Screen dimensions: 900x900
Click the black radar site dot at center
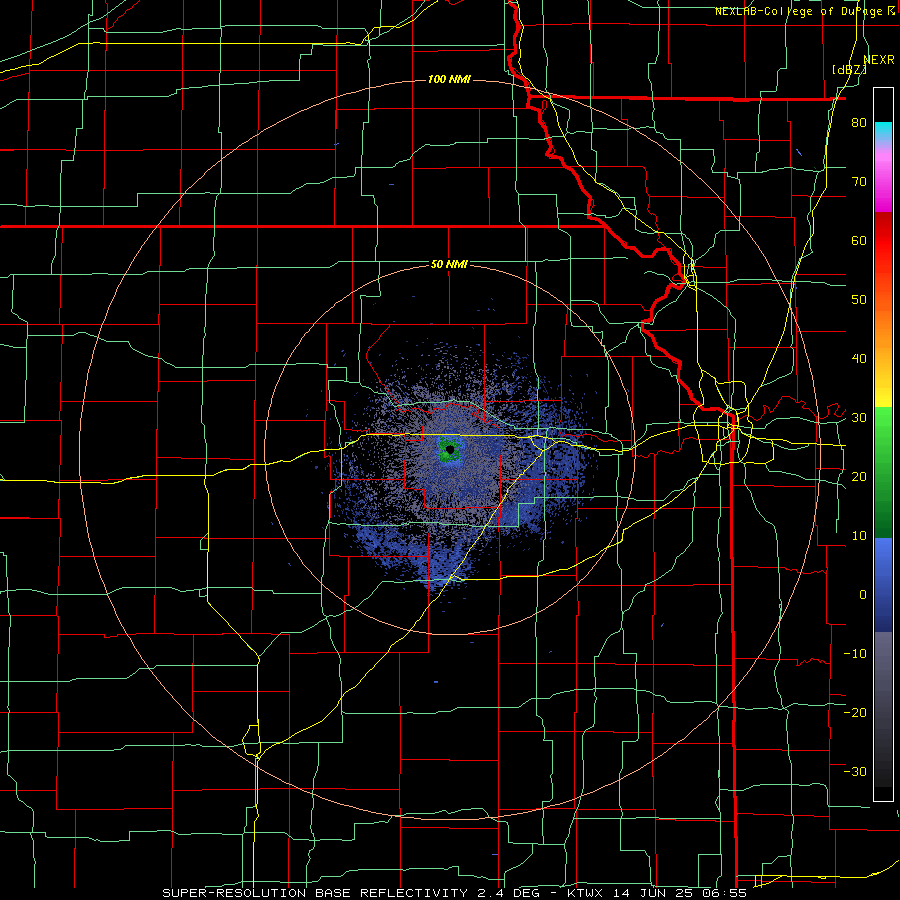pos(451,449)
